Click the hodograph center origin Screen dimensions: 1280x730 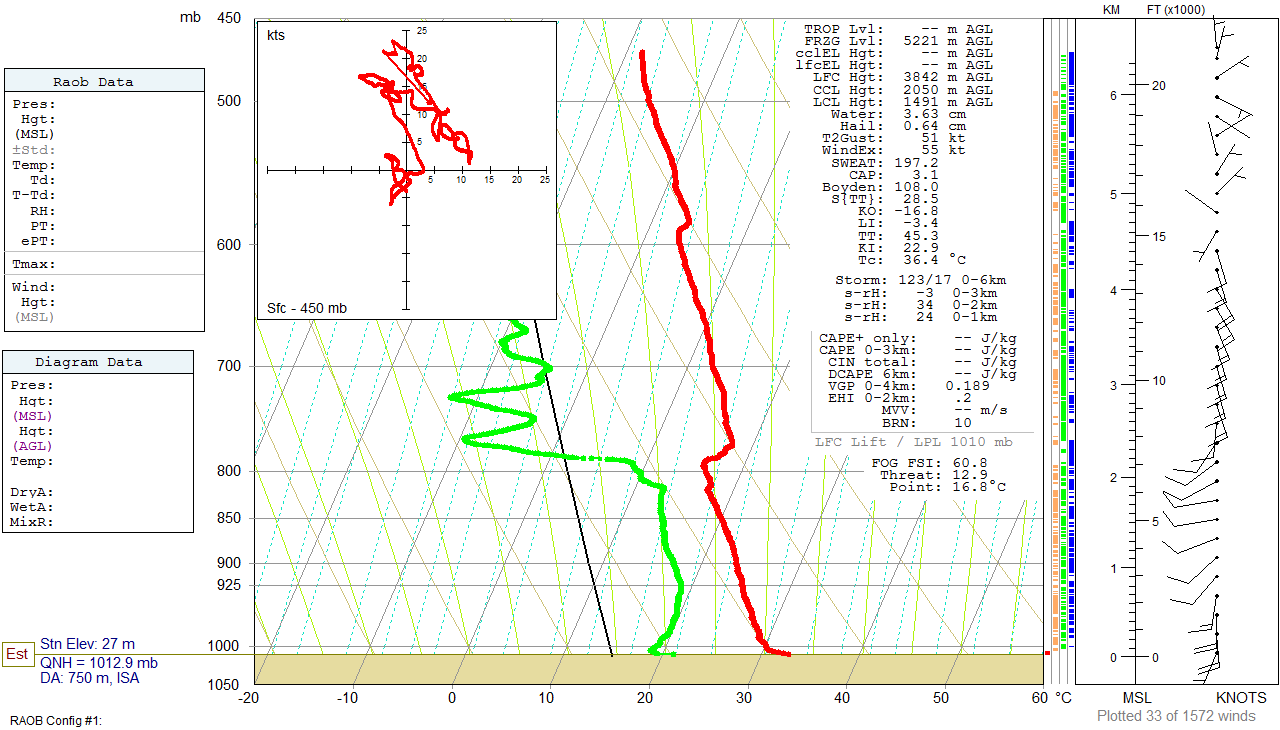coord(406,170)
